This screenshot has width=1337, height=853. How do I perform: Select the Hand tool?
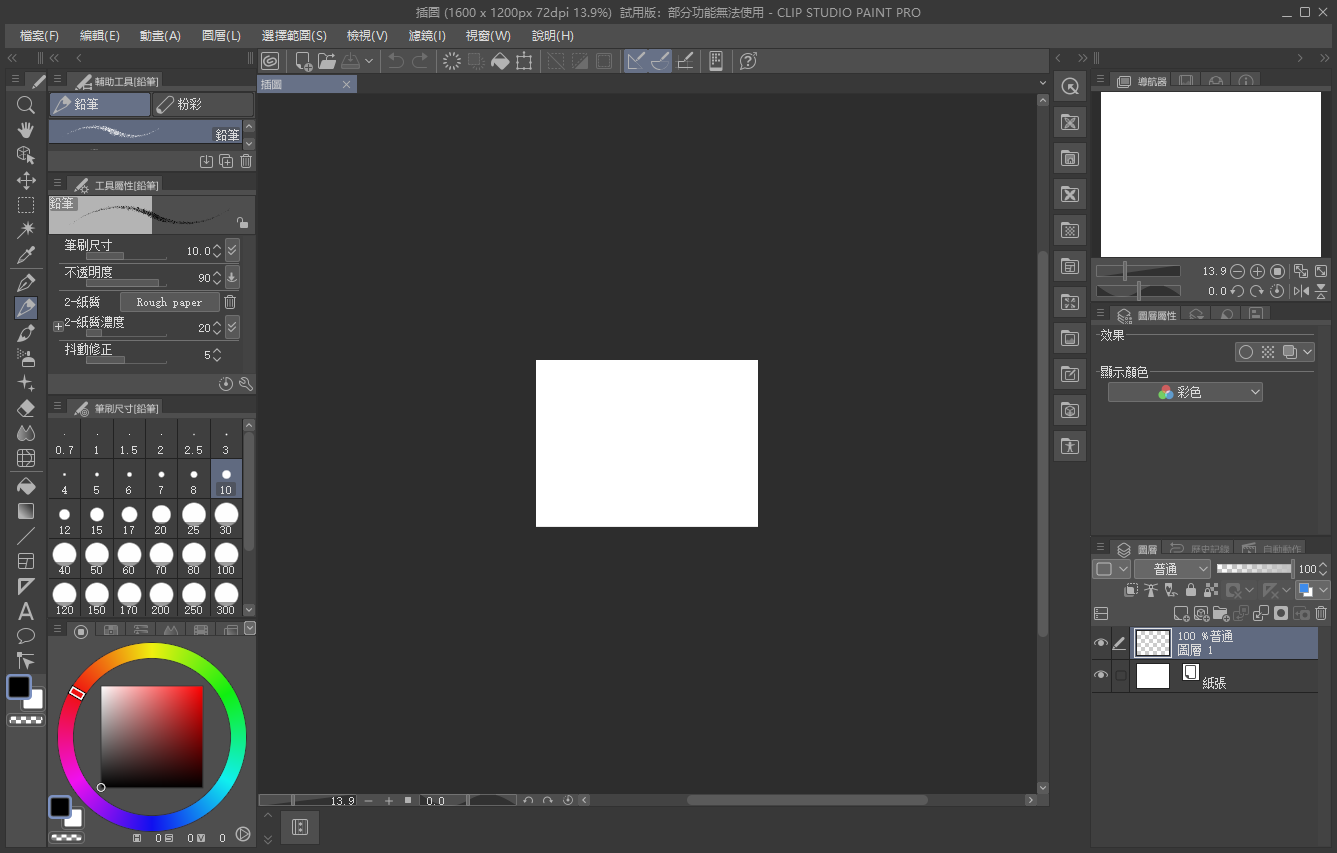point(26,130)
